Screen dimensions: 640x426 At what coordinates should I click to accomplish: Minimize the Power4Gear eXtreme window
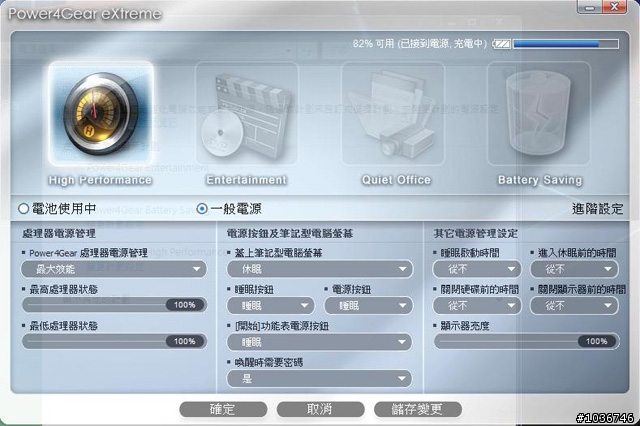pyautogui.click(x=590, y=7)
